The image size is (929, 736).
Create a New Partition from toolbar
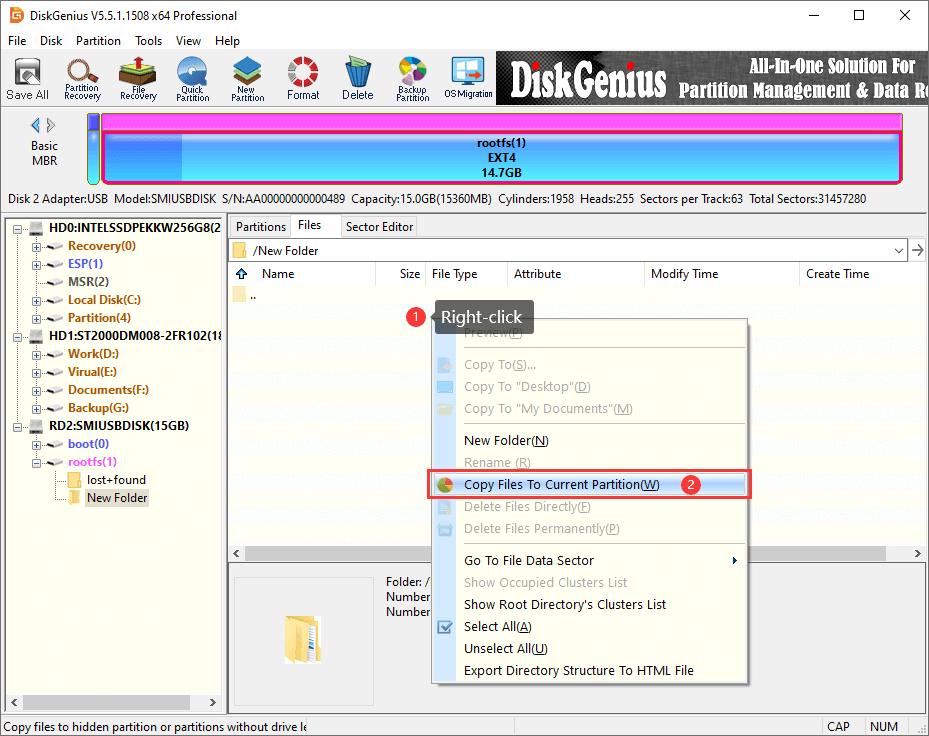248,79
